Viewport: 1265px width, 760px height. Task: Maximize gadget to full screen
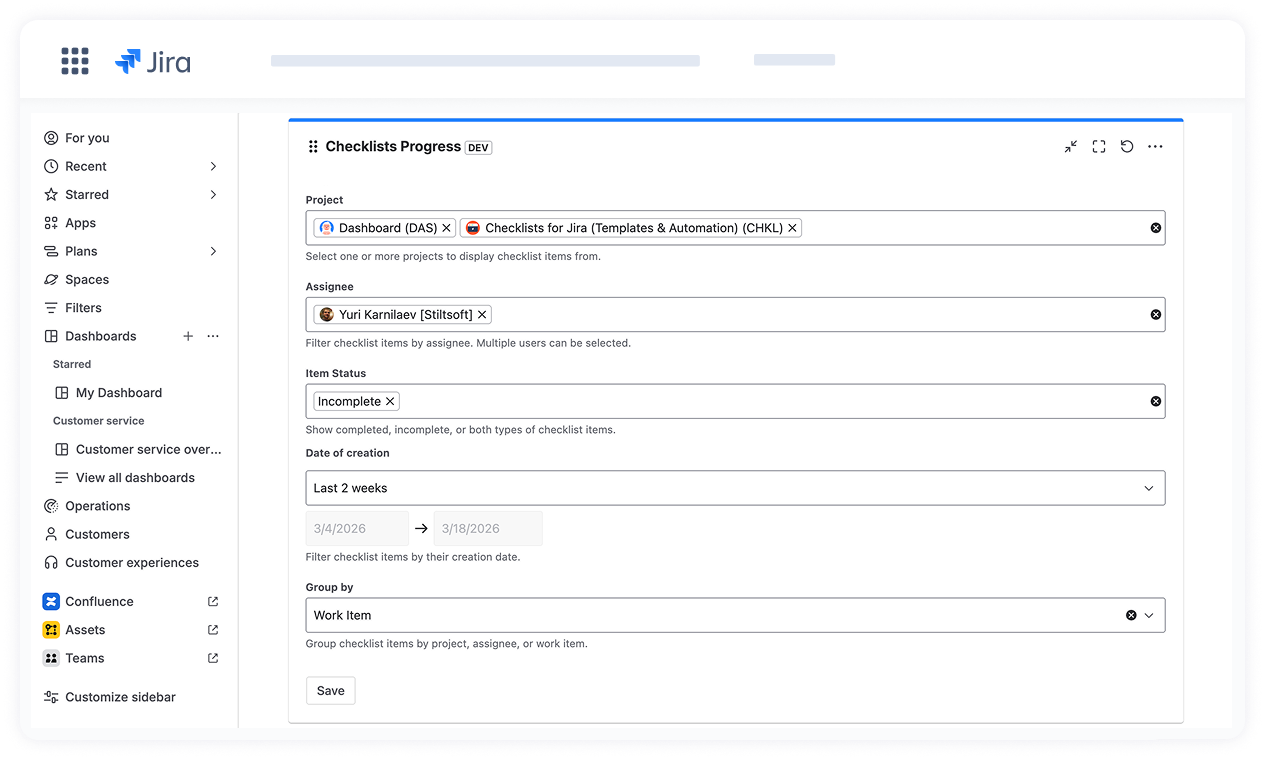[x=1099, y=147]
